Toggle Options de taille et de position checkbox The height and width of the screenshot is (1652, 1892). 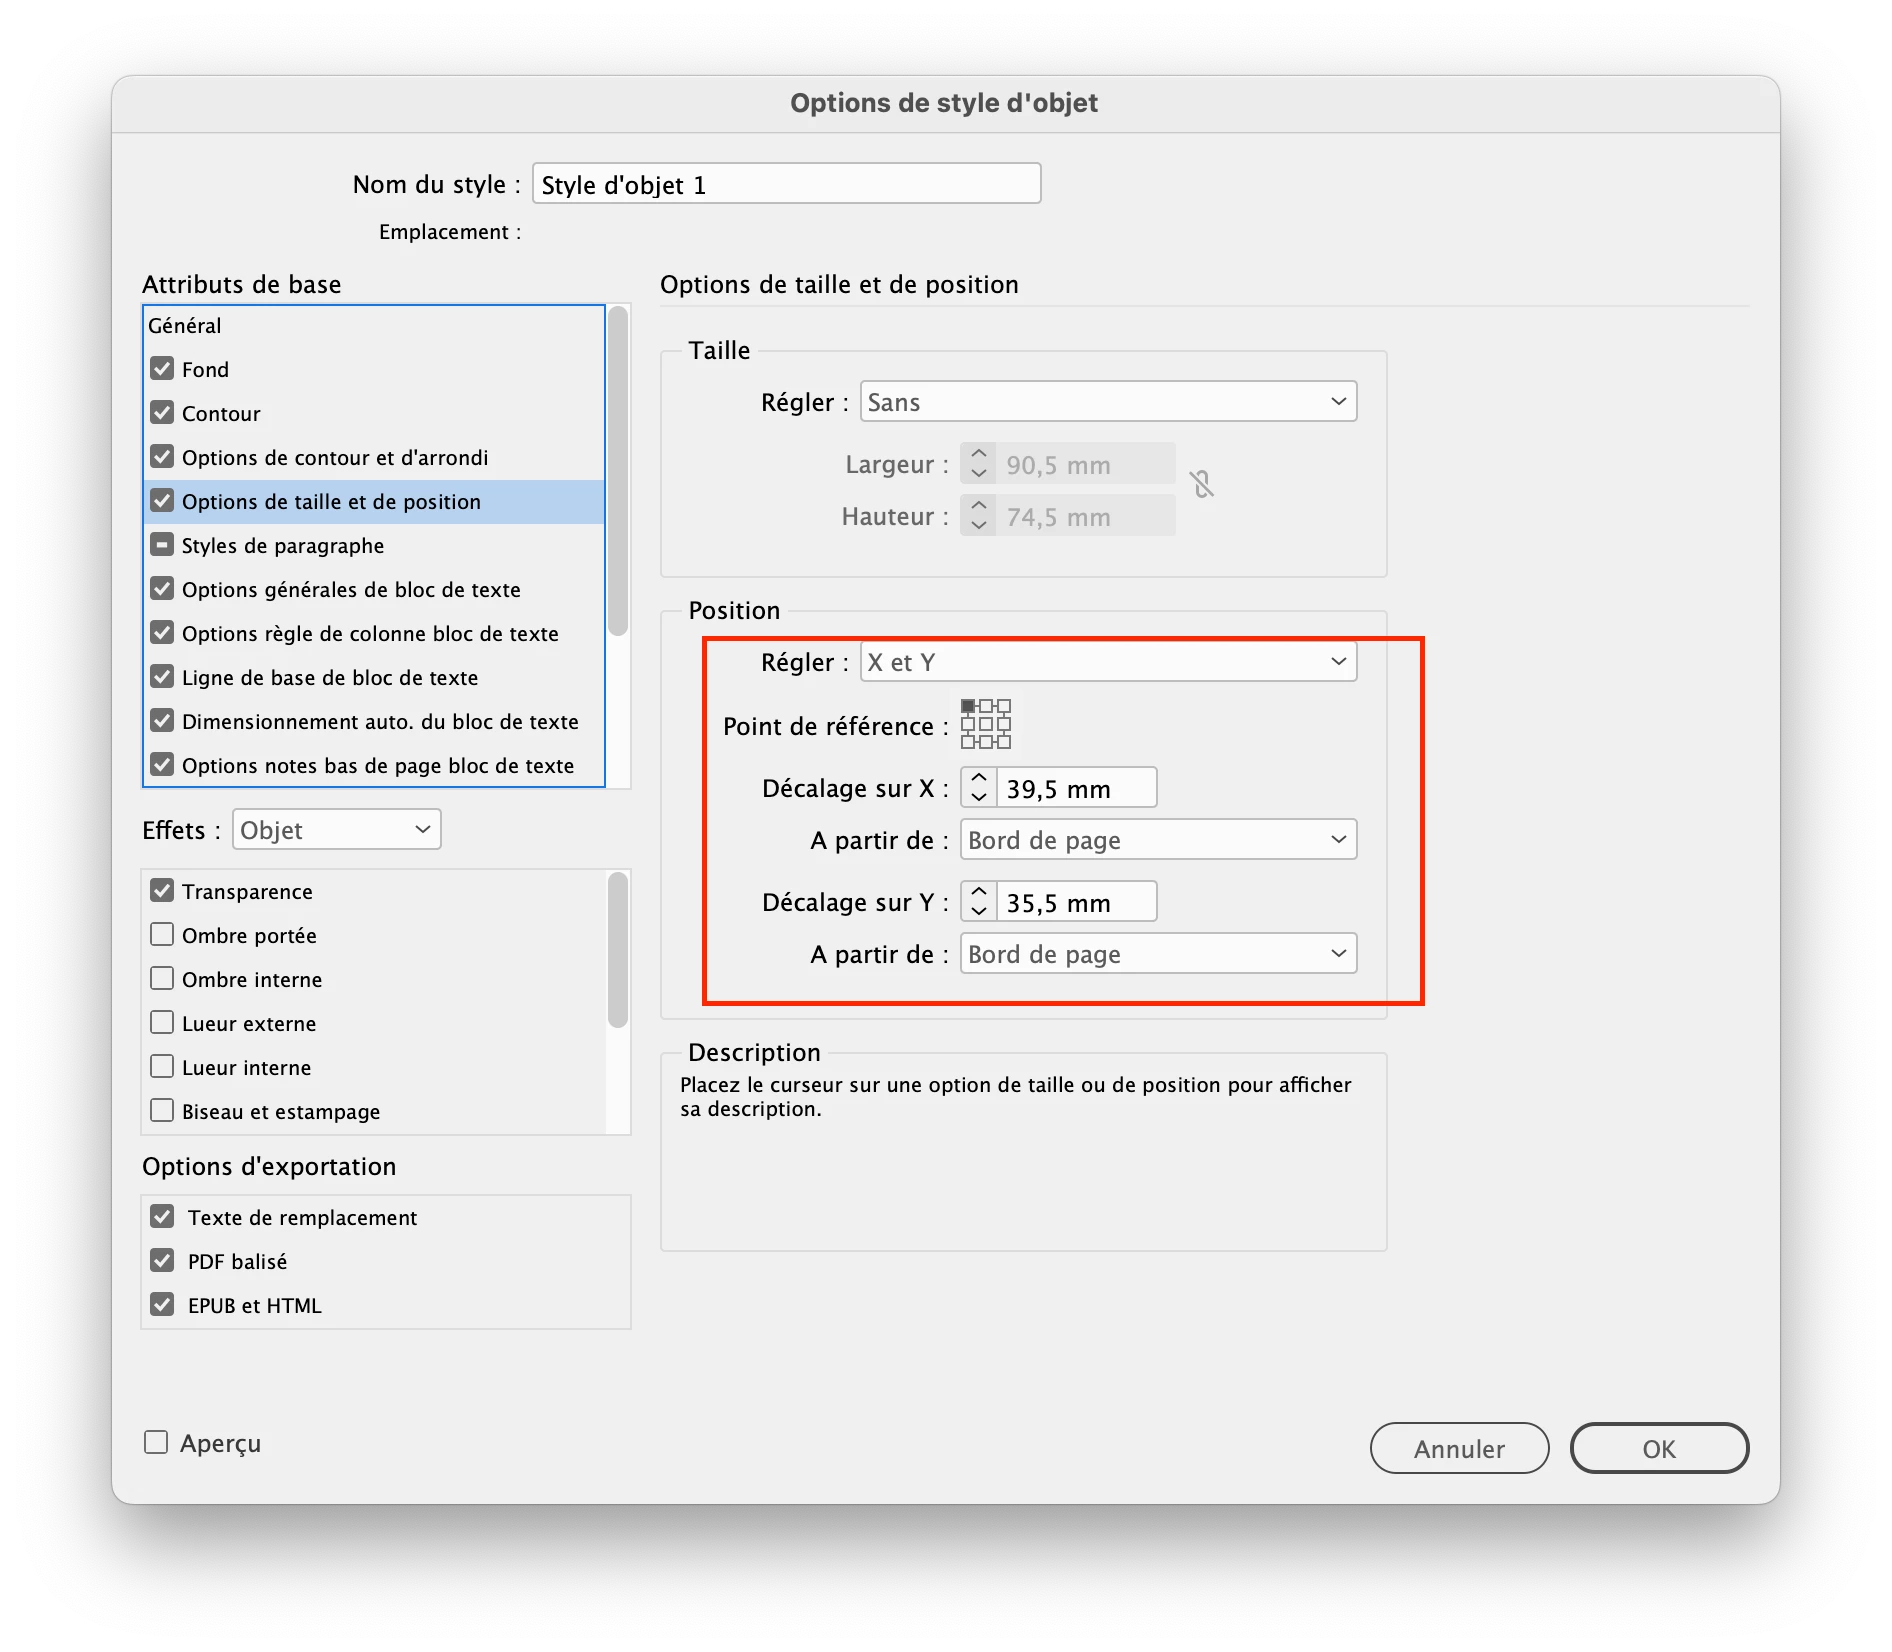[x=162, y=501]
